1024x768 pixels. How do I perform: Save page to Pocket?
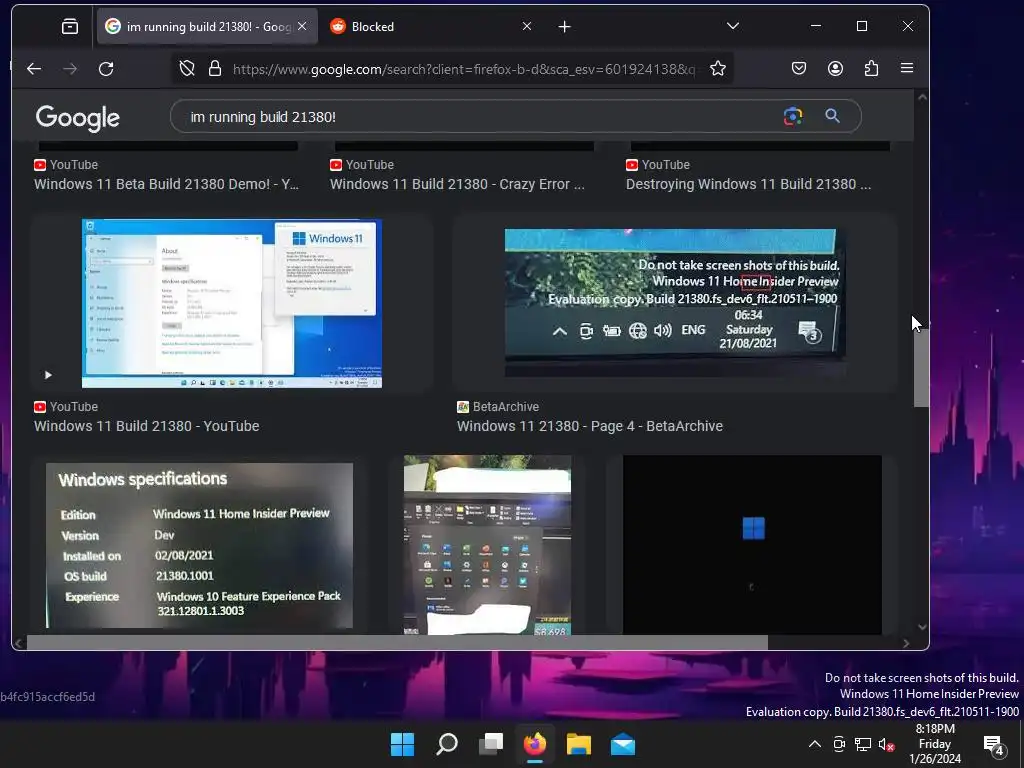tap(799, 68)
